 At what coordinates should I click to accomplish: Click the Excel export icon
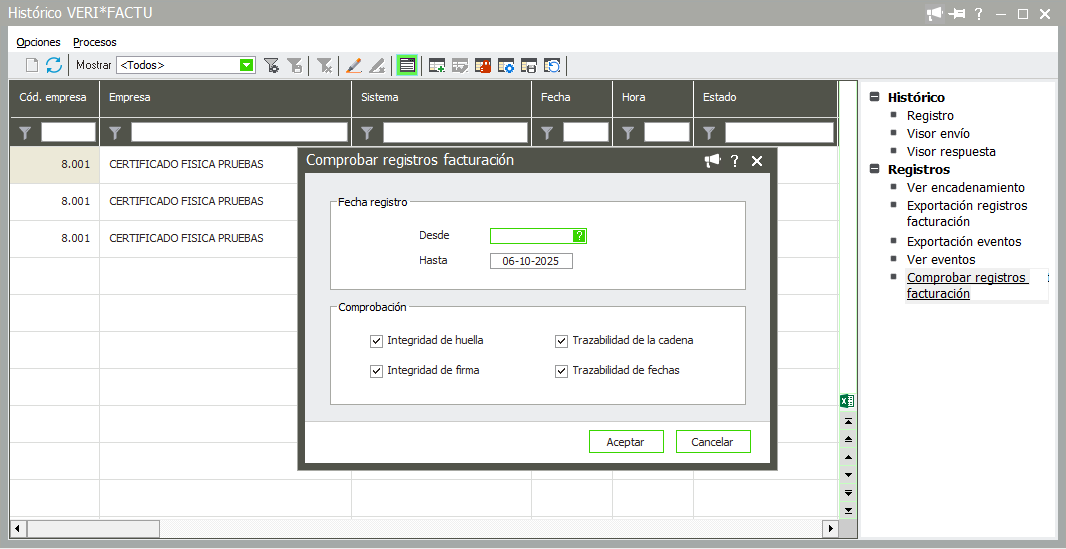tap(846, 401)
